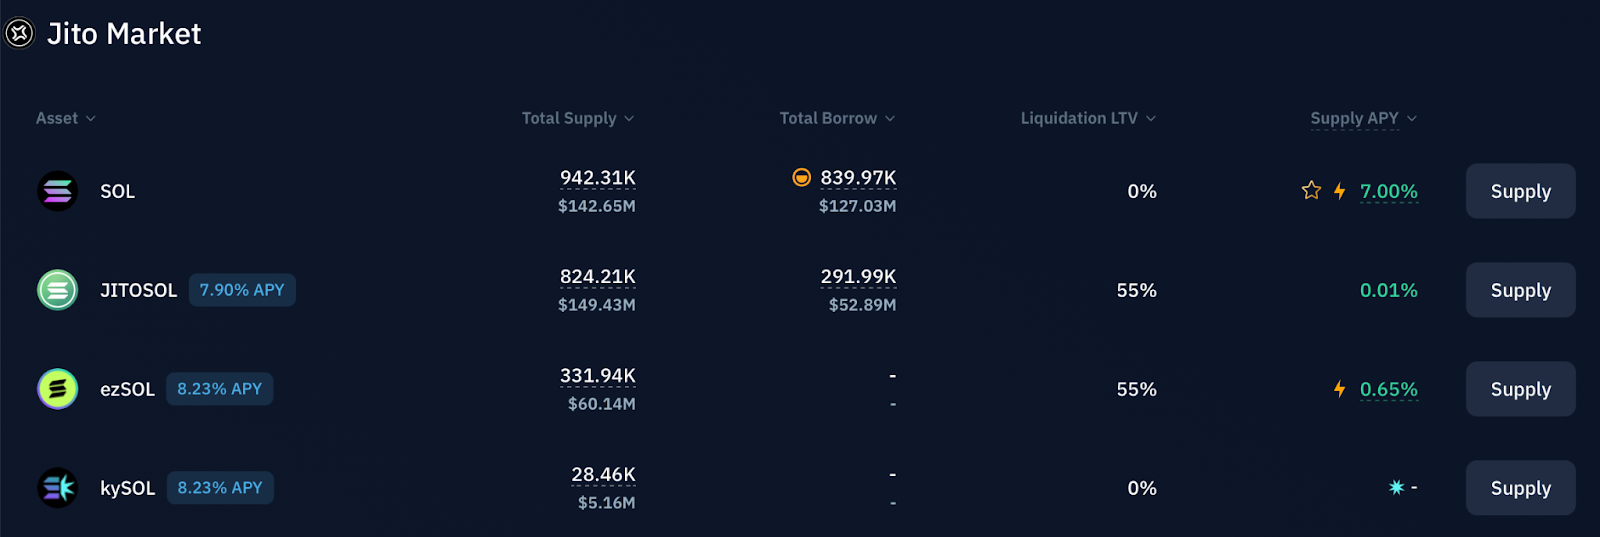The height and width of the screenshot is (537, 1600).
Task: Click Supply button for kySOL
Action: coord(1520,488)
